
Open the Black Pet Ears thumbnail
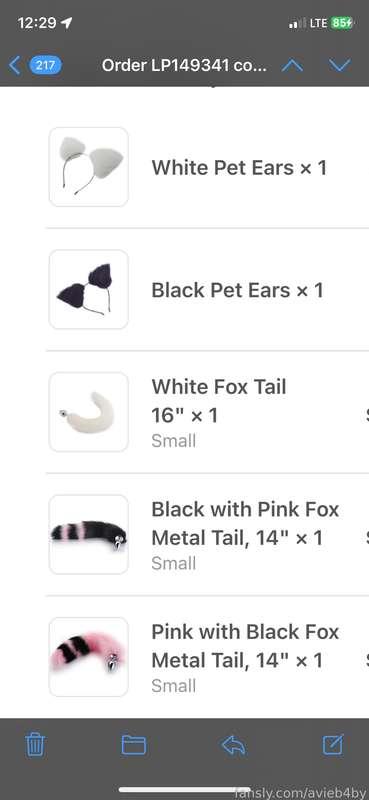click(x=89, y=289)
